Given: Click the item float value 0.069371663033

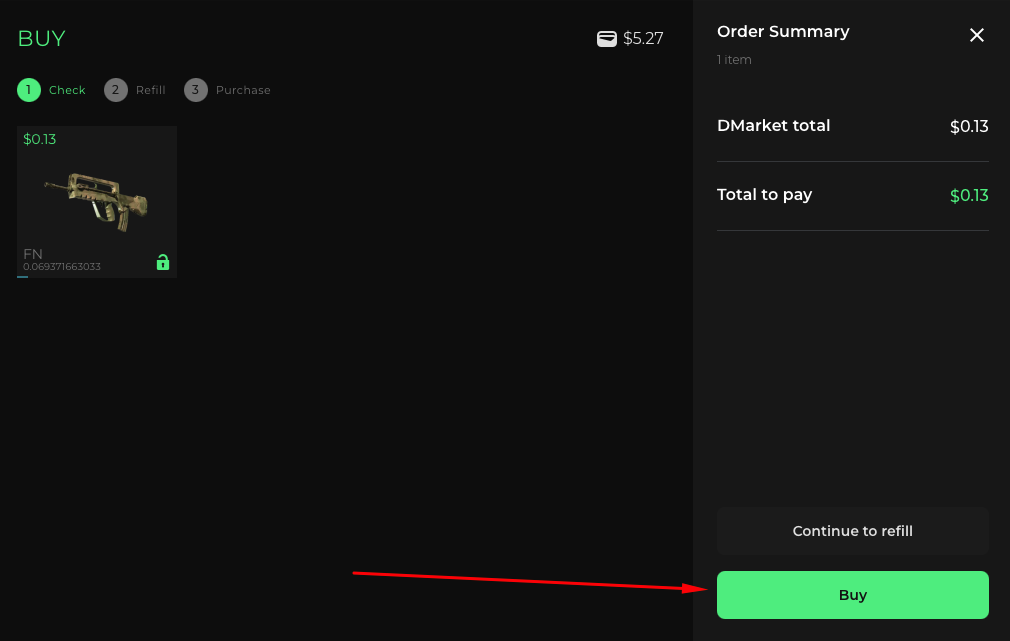Looking at the screenshot, I should [x=62, y=267].
